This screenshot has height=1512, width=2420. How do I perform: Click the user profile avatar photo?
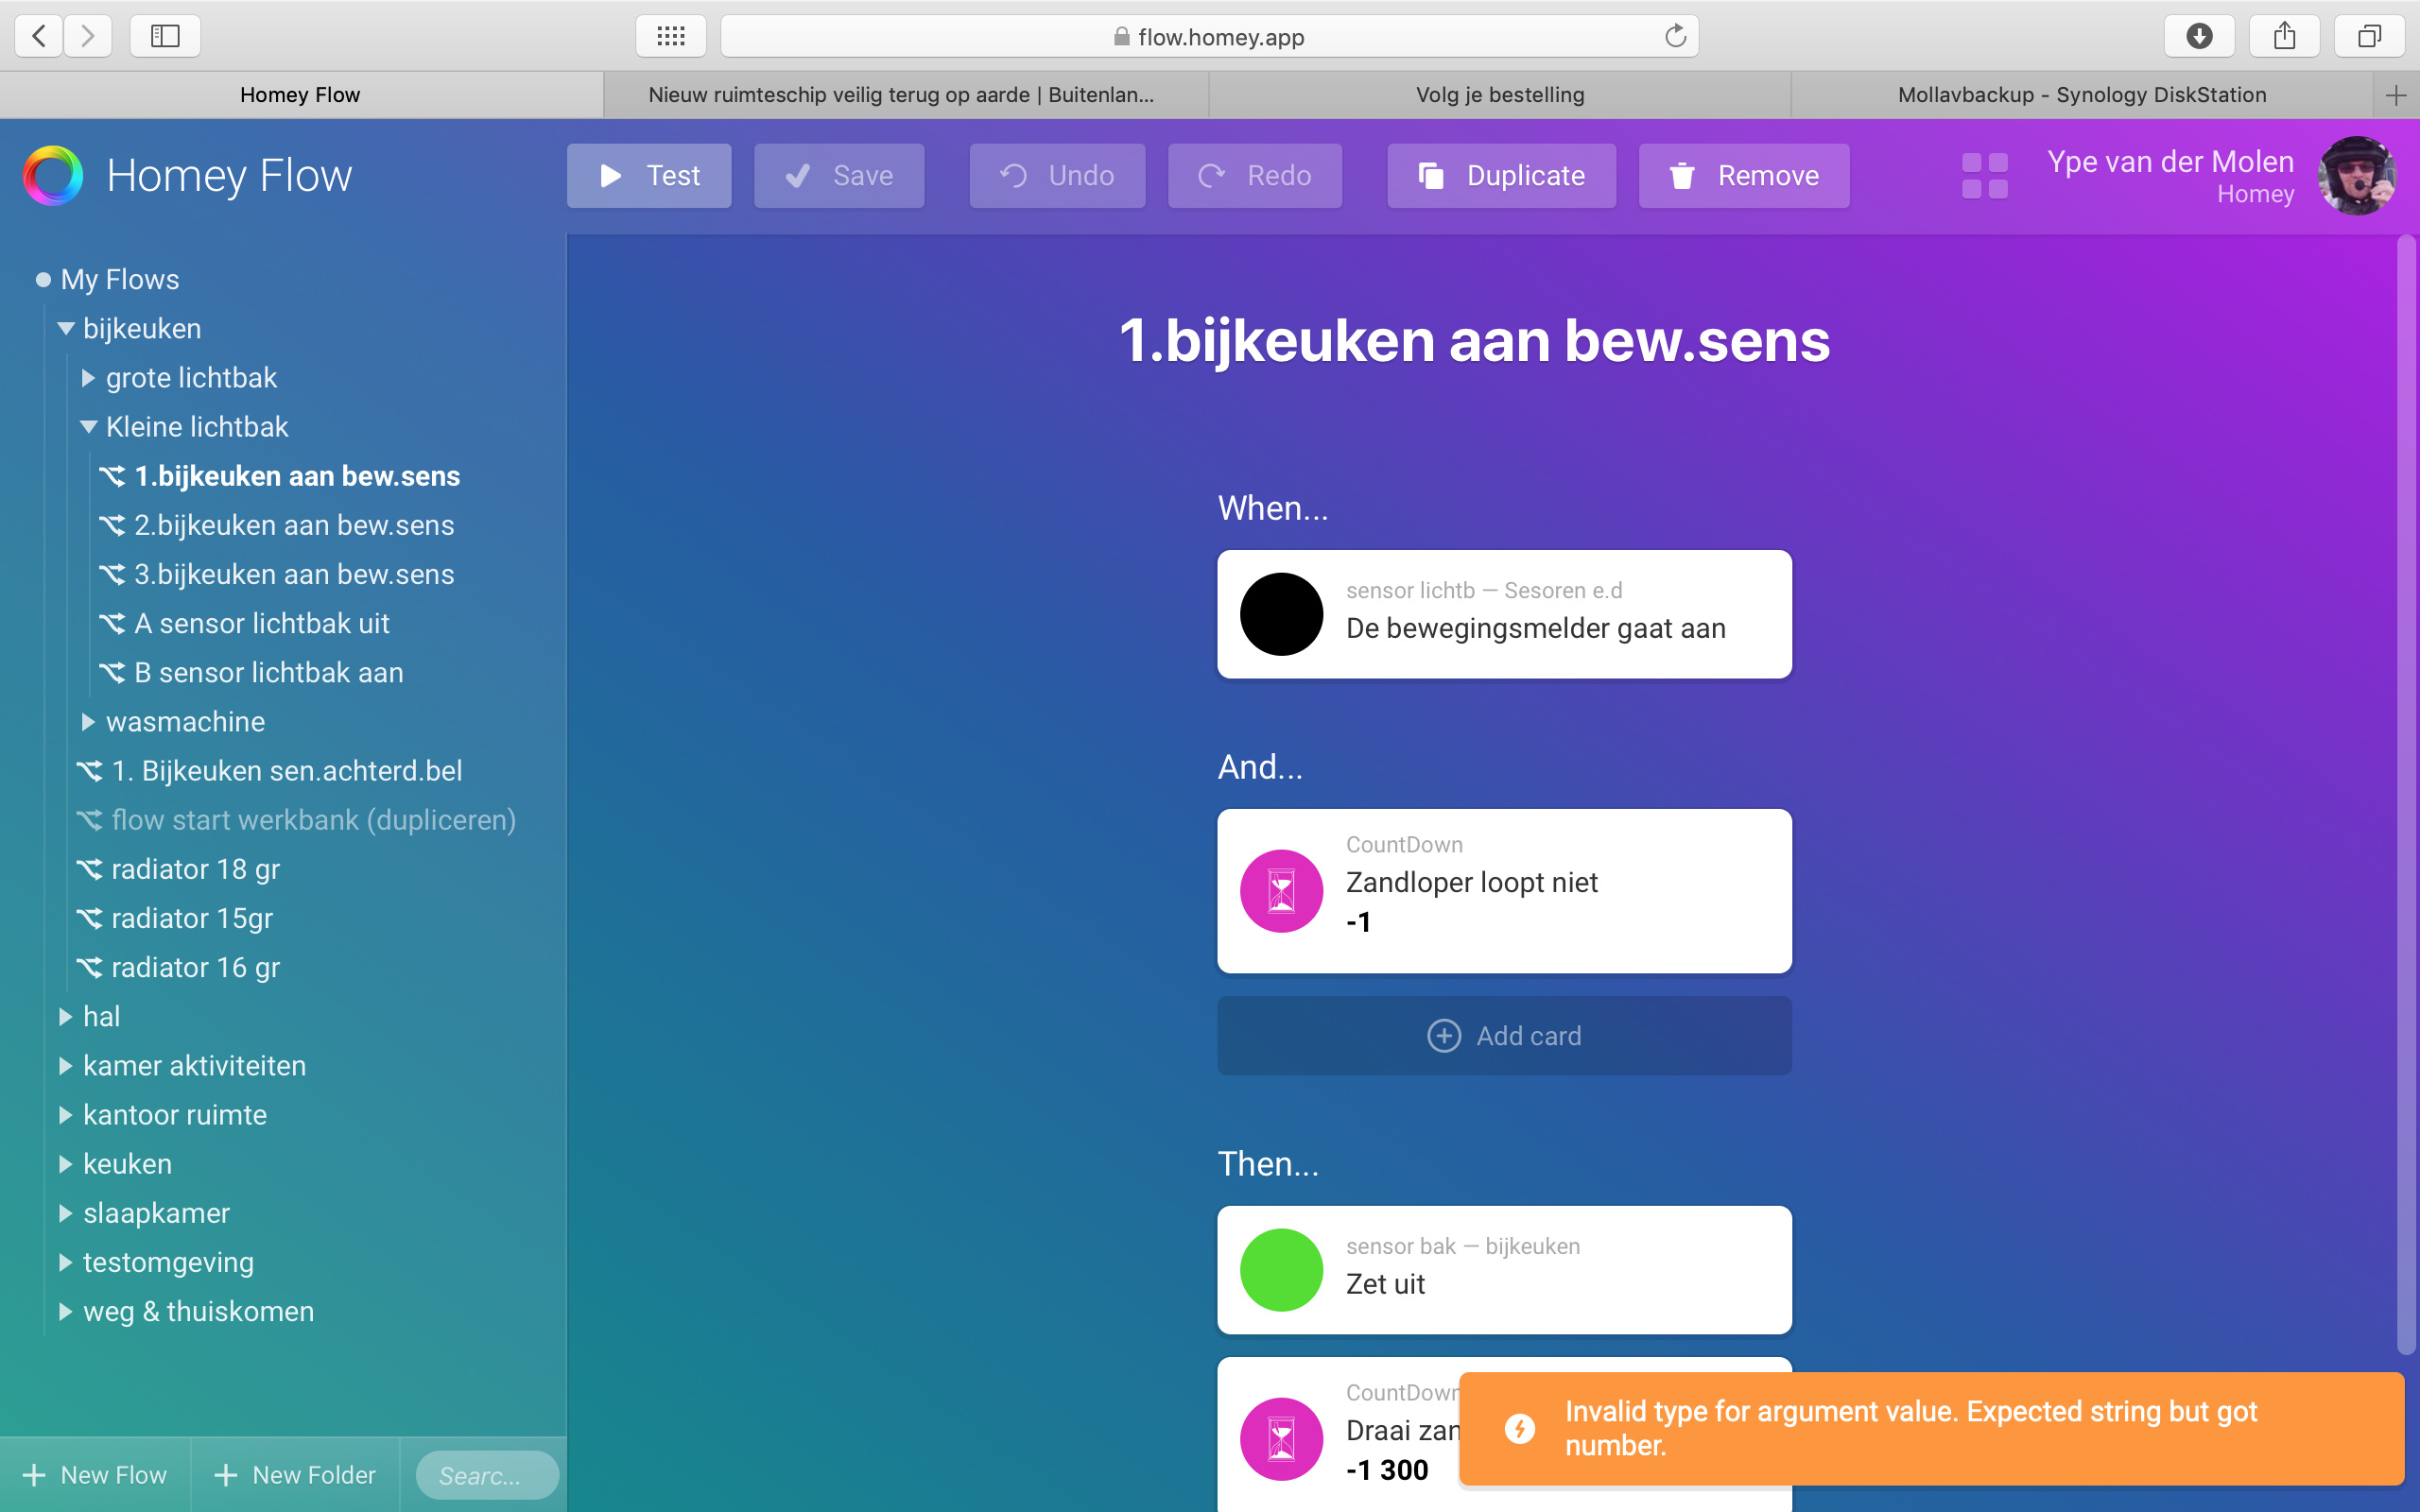tap(2355, 176)
